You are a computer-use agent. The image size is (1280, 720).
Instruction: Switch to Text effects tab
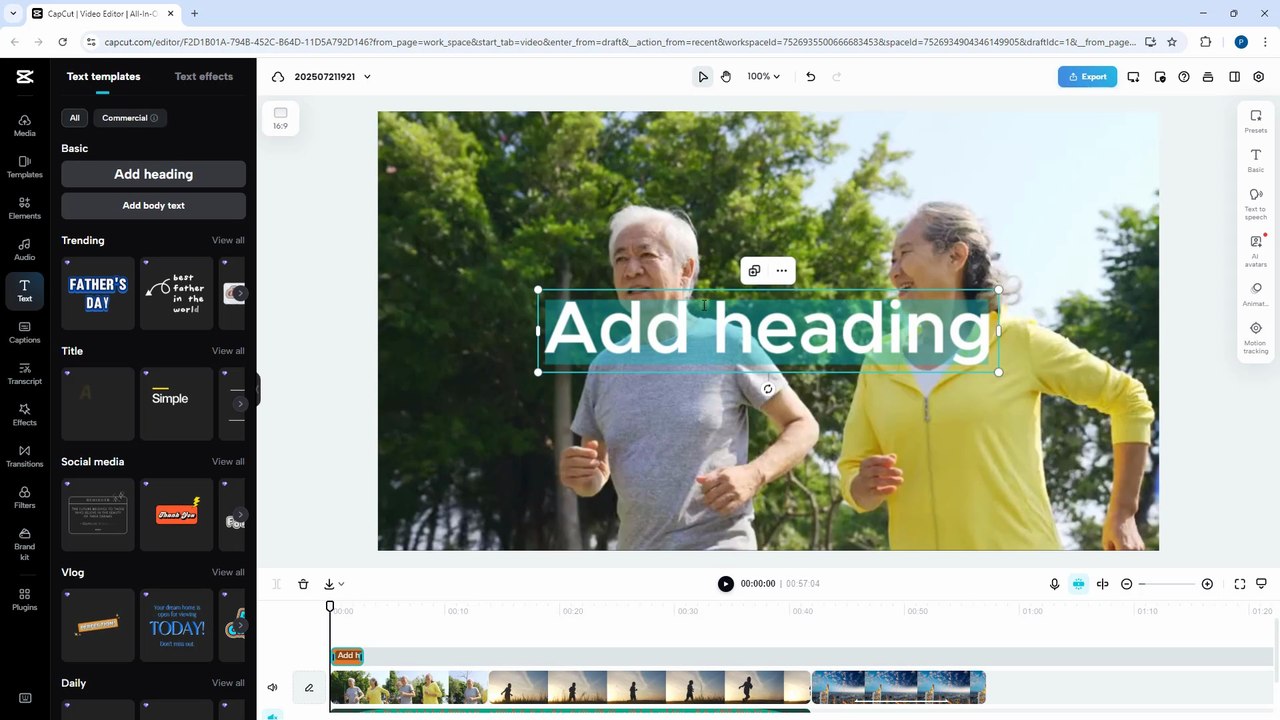coord(203,77)
